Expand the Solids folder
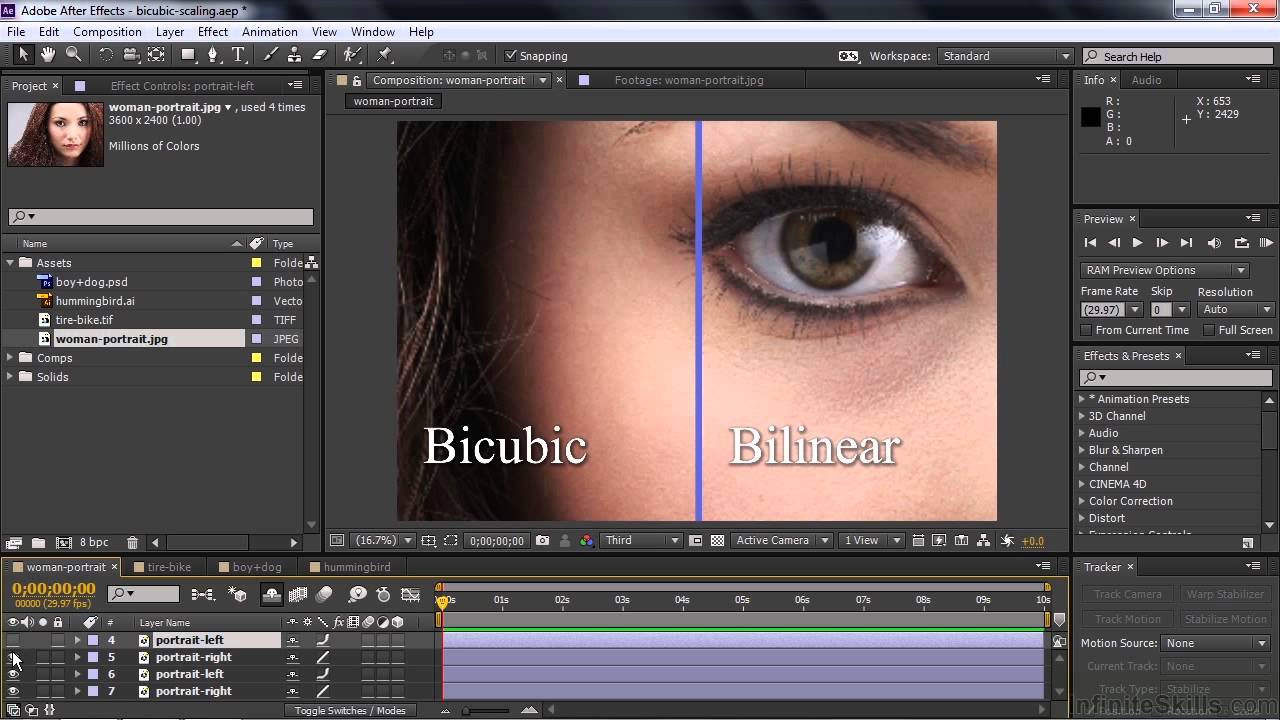 pyautogui.click(x=10, y=377)
